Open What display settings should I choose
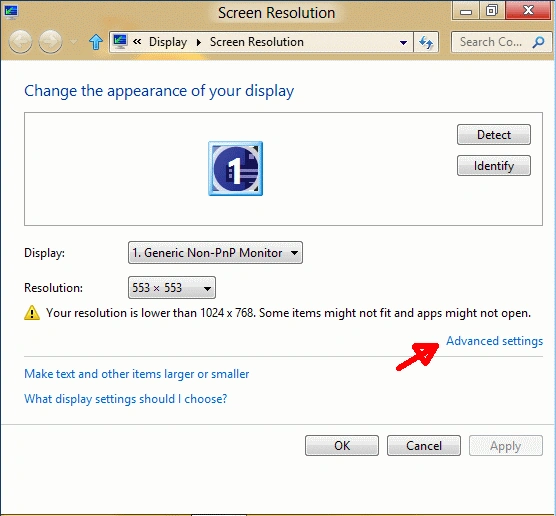The height and width of the screenshot is (516, 556). 126,399
